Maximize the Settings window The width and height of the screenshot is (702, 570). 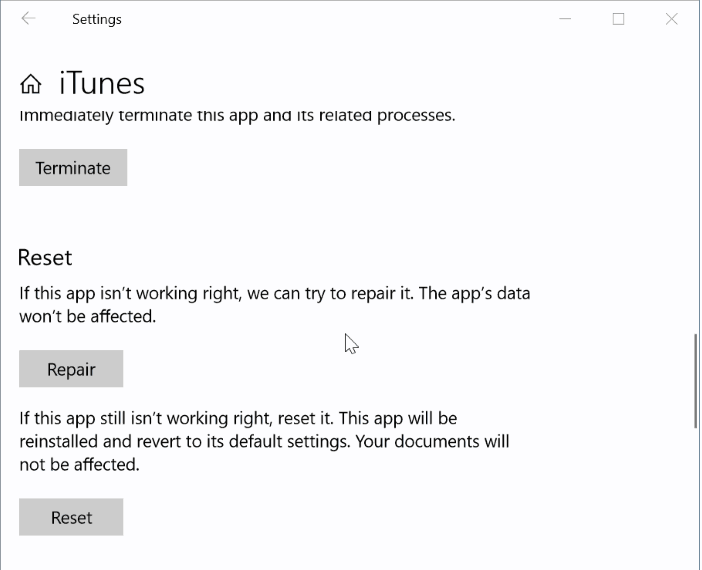[618, 19]
